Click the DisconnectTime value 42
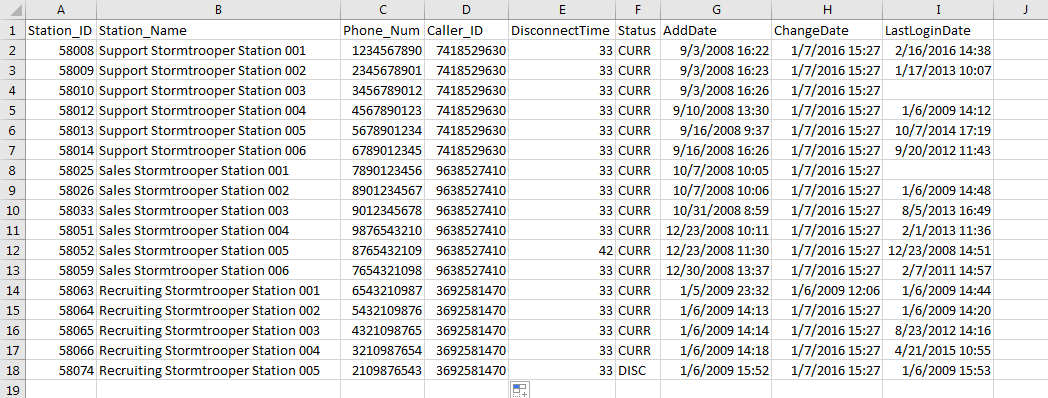The height and width of the screenshot is (398, 1048). click(561, 250)
